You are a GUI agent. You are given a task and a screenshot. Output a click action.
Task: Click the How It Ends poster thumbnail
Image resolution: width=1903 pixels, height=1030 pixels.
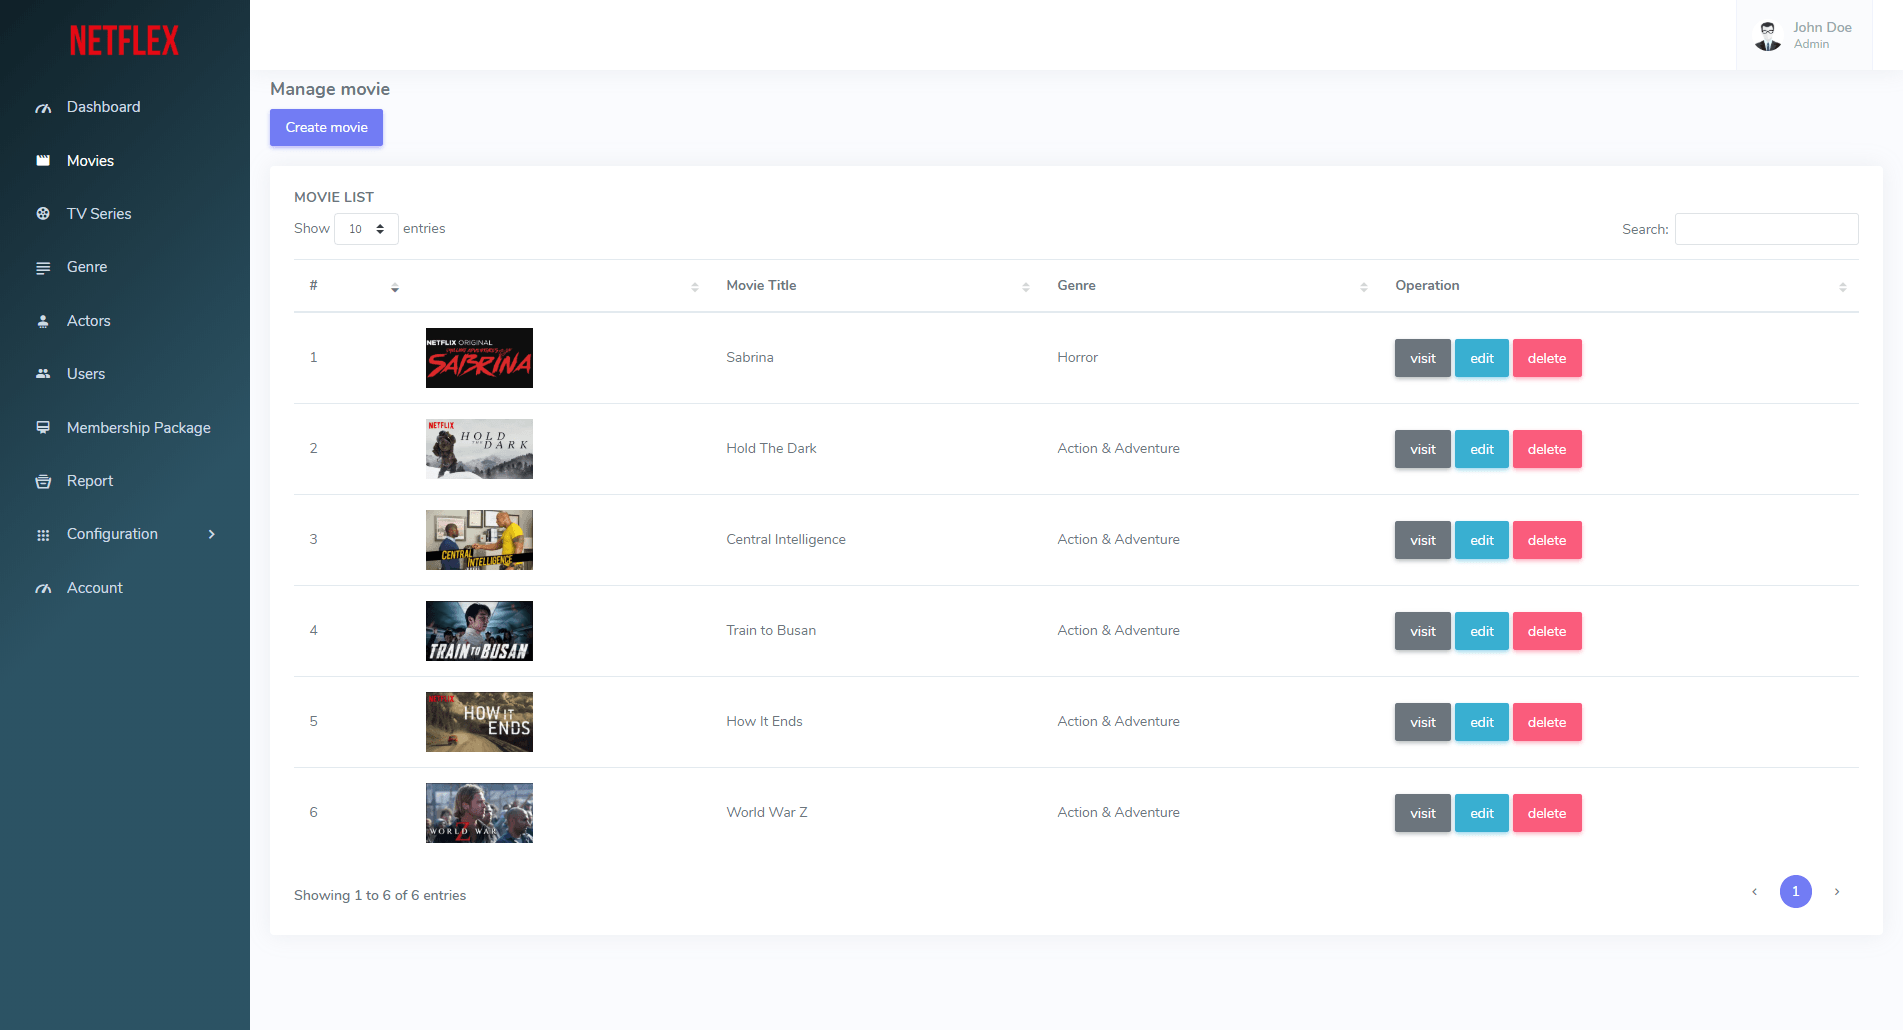point(479,722)
